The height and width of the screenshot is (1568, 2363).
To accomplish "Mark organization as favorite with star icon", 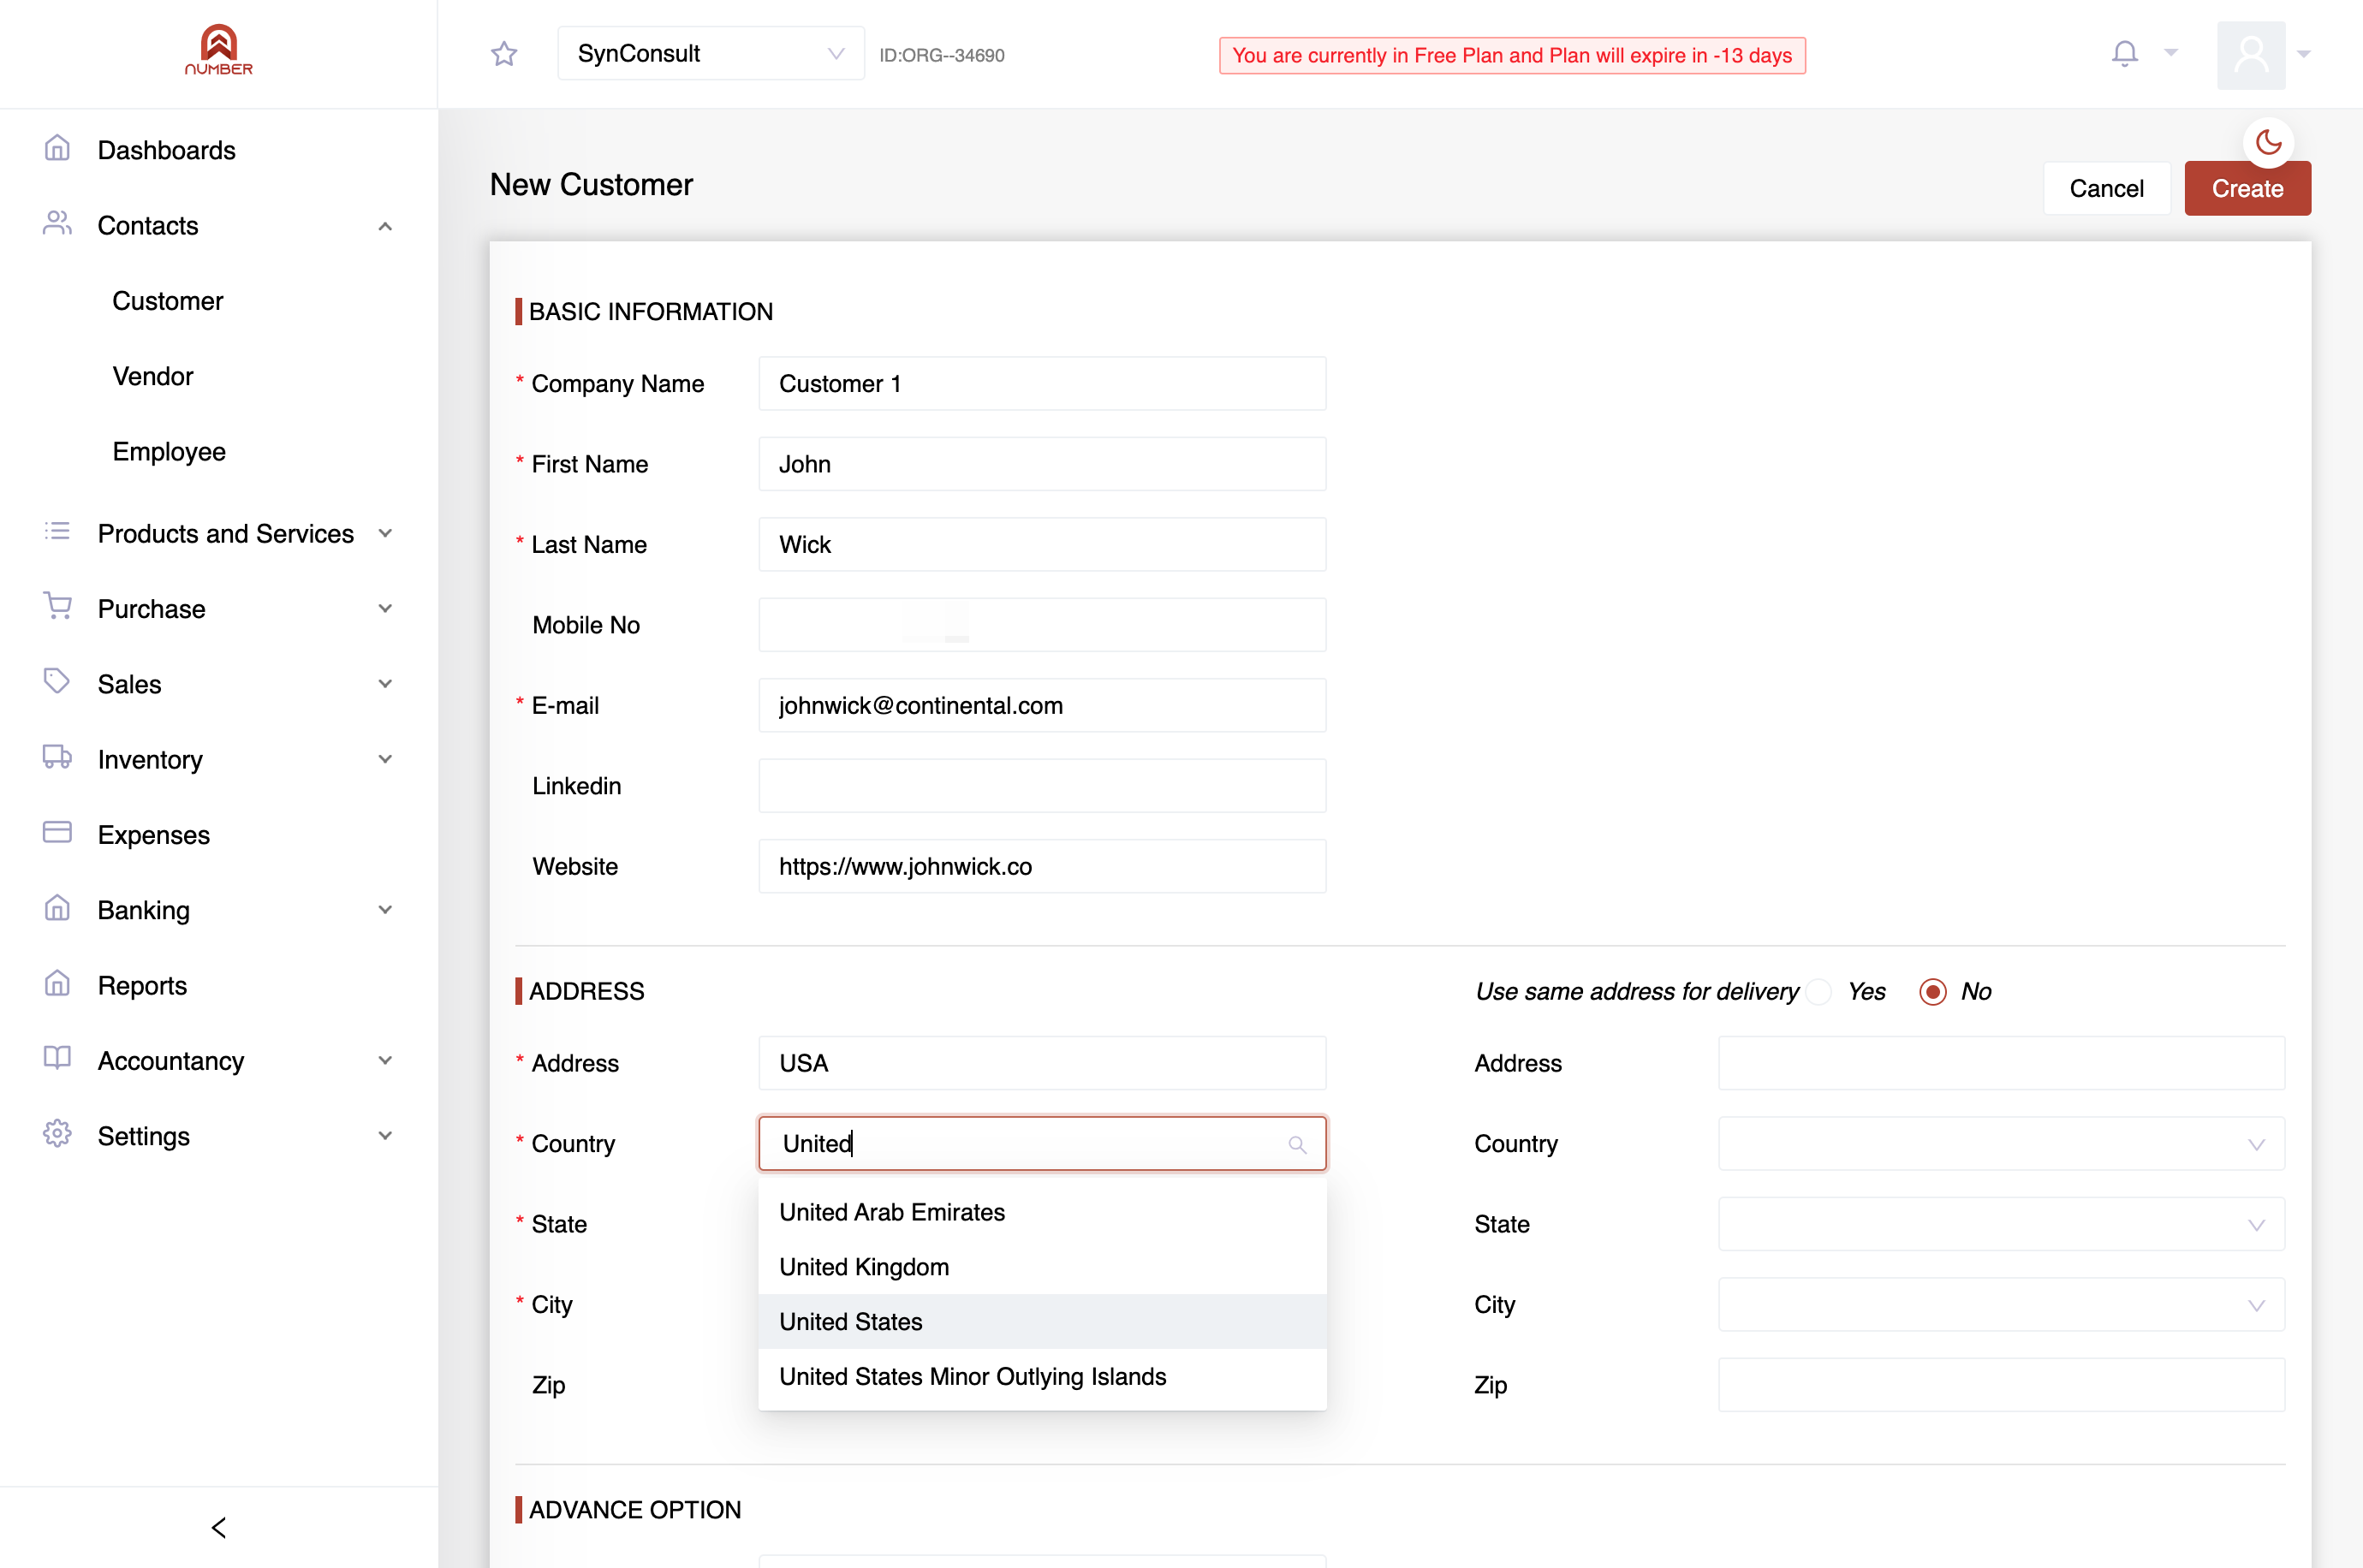I will coord(504,54).
